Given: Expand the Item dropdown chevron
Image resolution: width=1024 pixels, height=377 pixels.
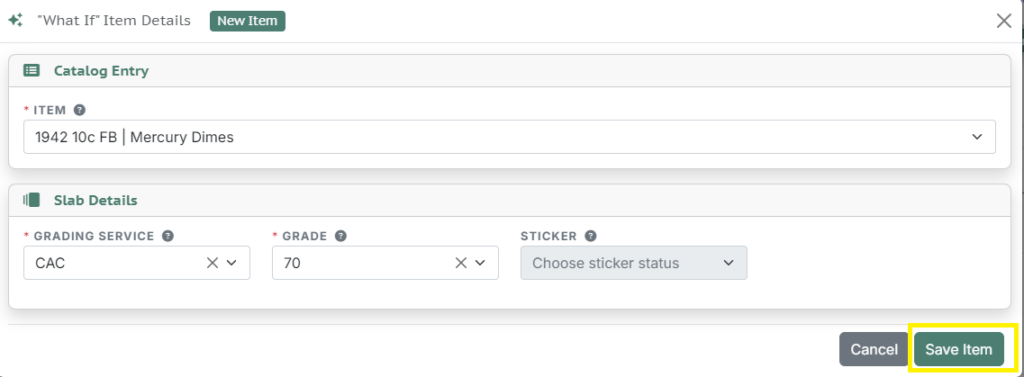Looking at the screenshot, I should coord(977,137).
